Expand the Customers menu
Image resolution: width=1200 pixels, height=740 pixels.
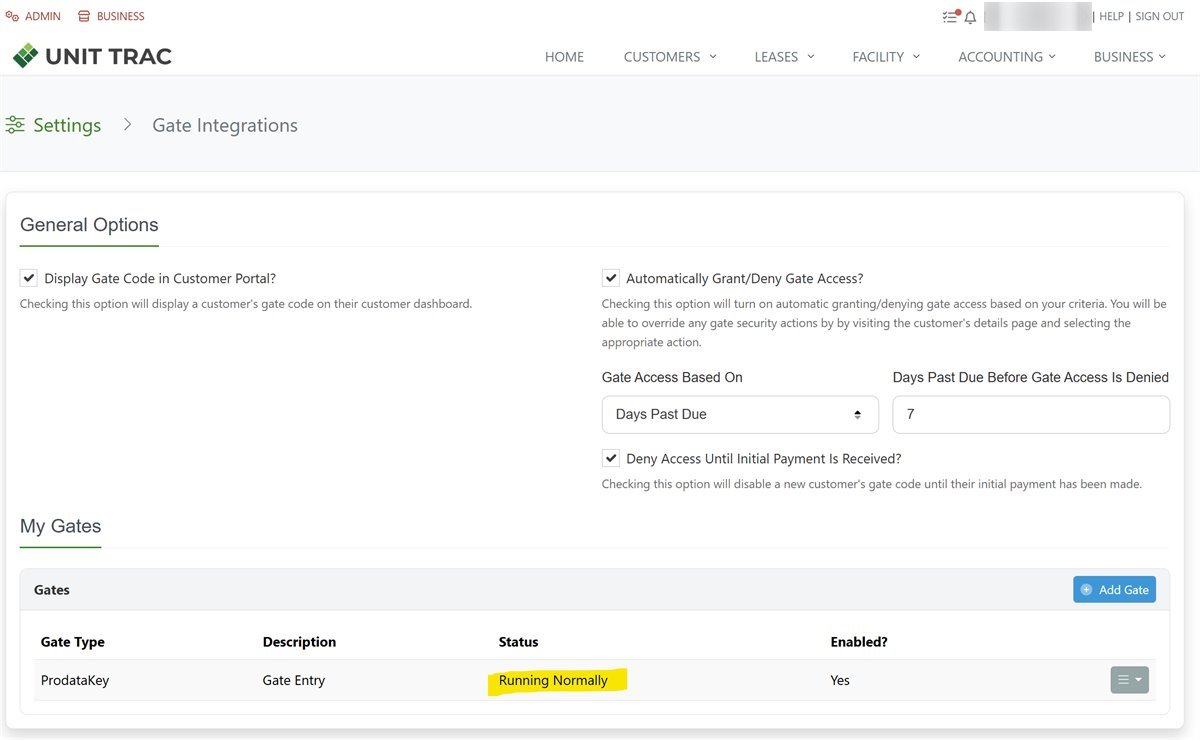[670, 57]
